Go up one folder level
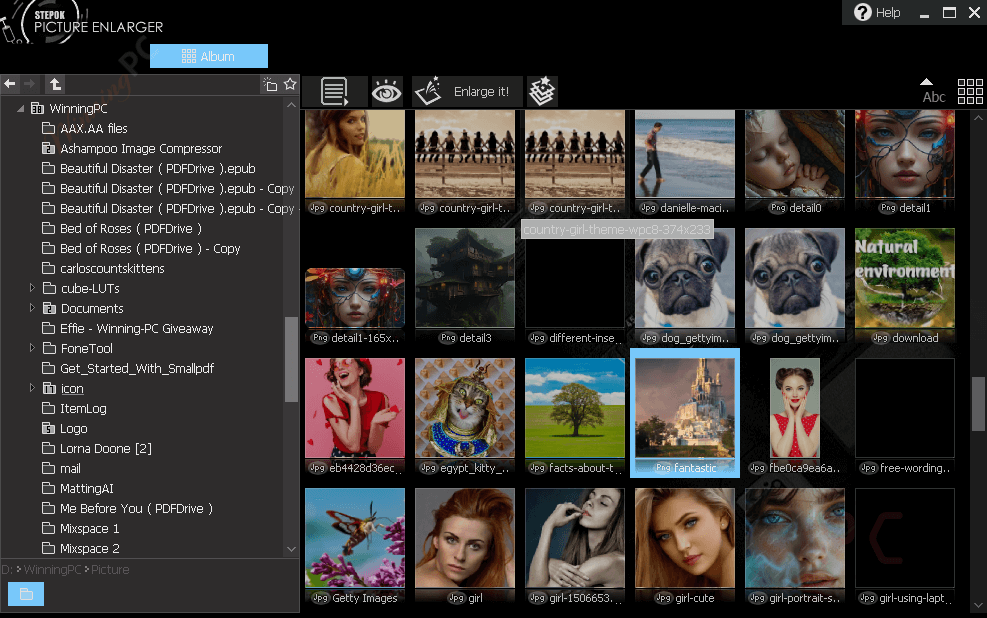This screenshot has height=618, width=987. [x=55, y=85]
